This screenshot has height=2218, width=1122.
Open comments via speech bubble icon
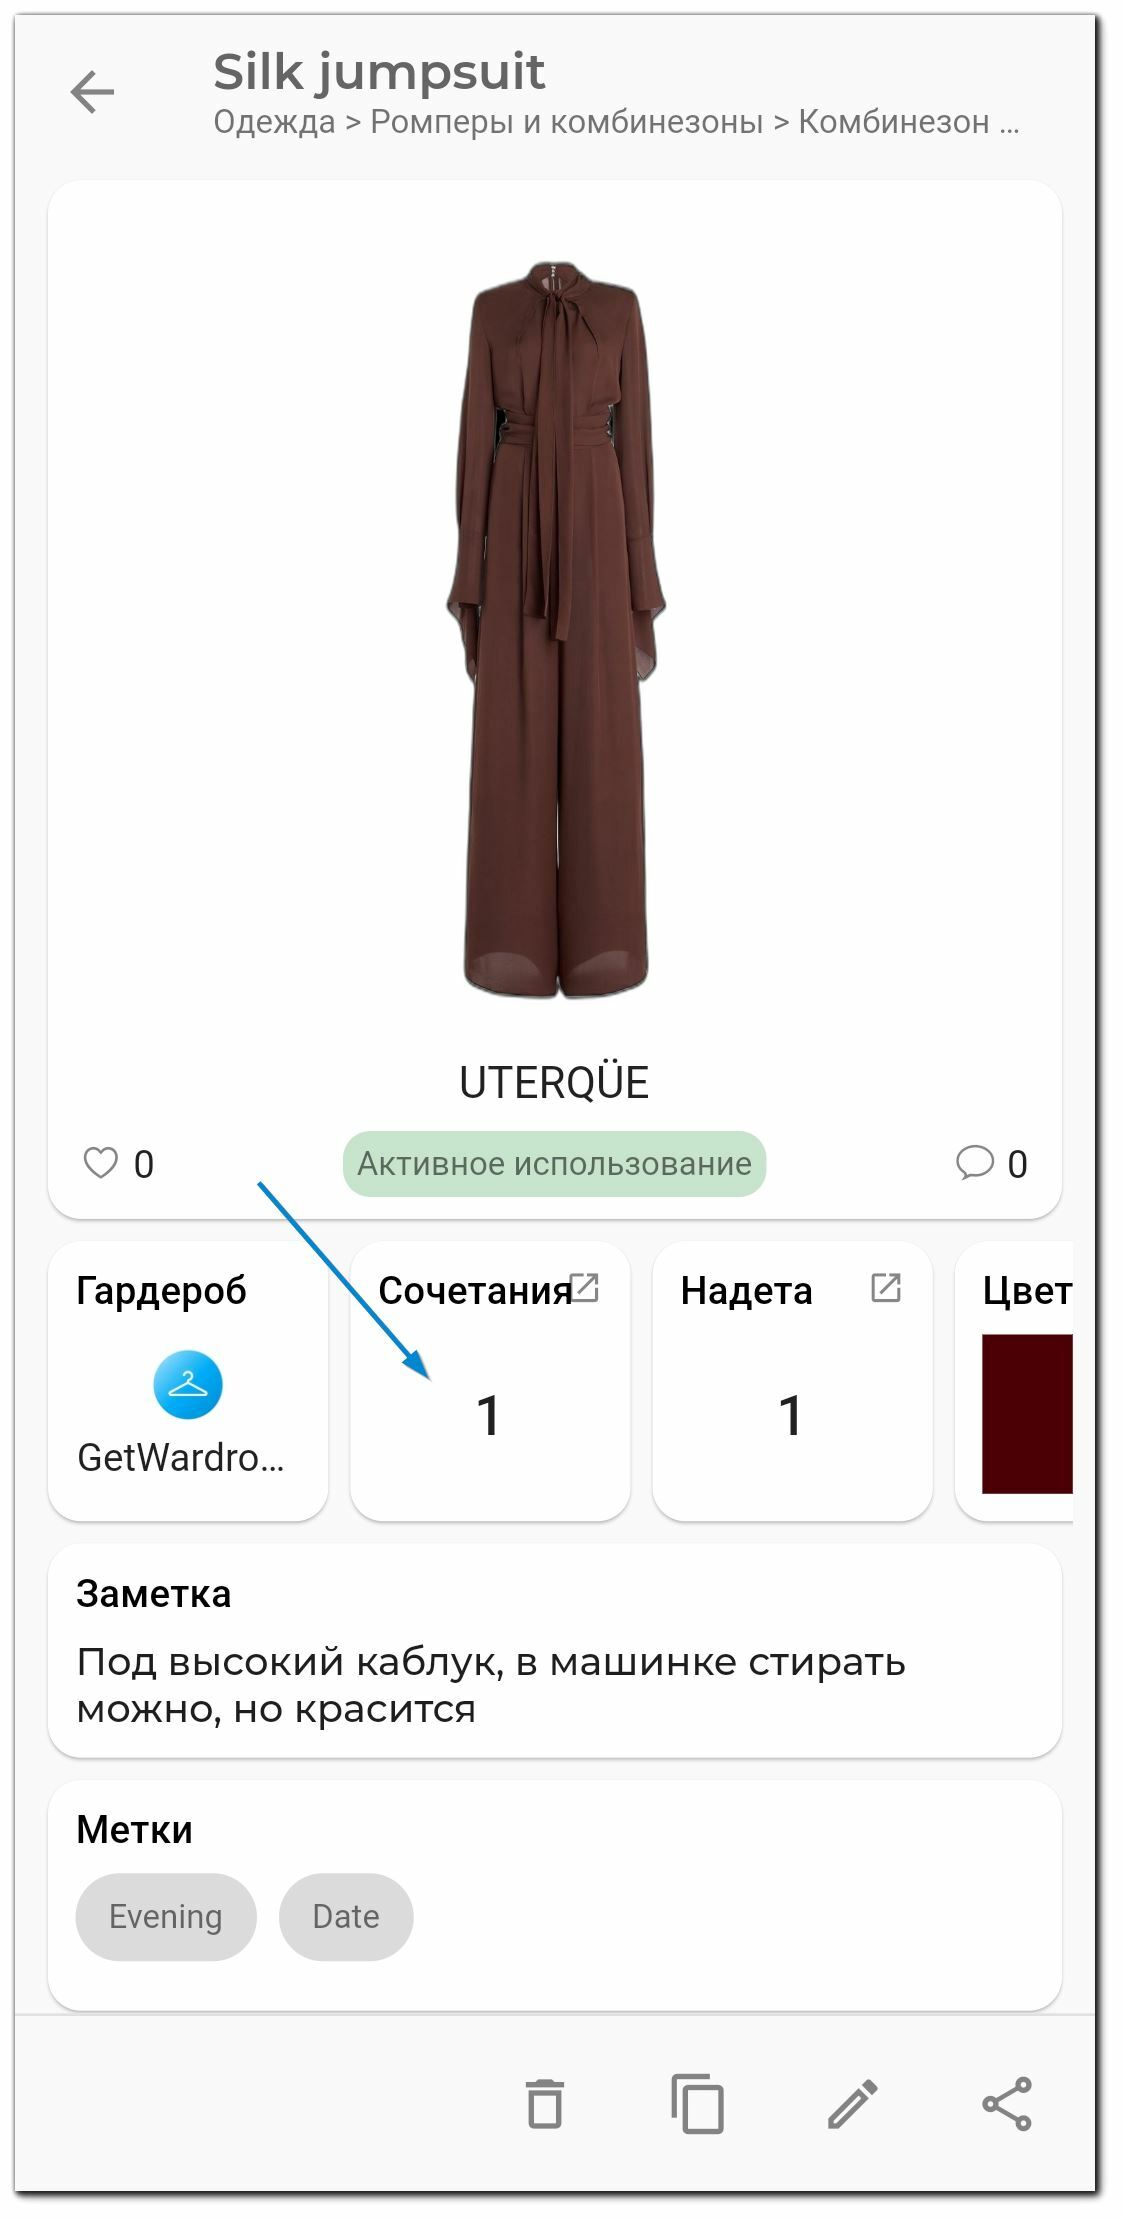tap(974, 1162)
